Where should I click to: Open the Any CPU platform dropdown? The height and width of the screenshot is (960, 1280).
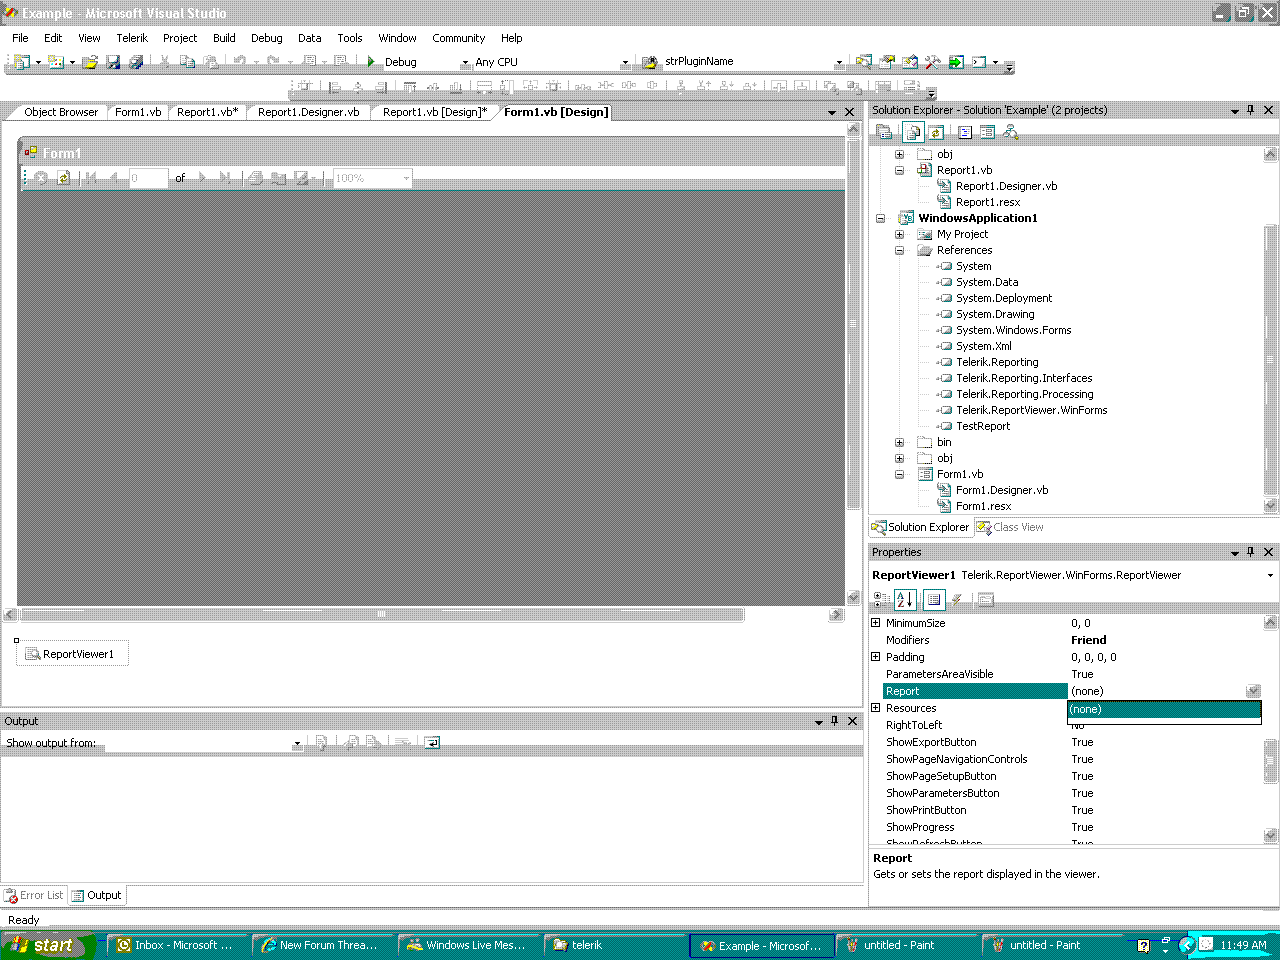(x=625, y=63)
